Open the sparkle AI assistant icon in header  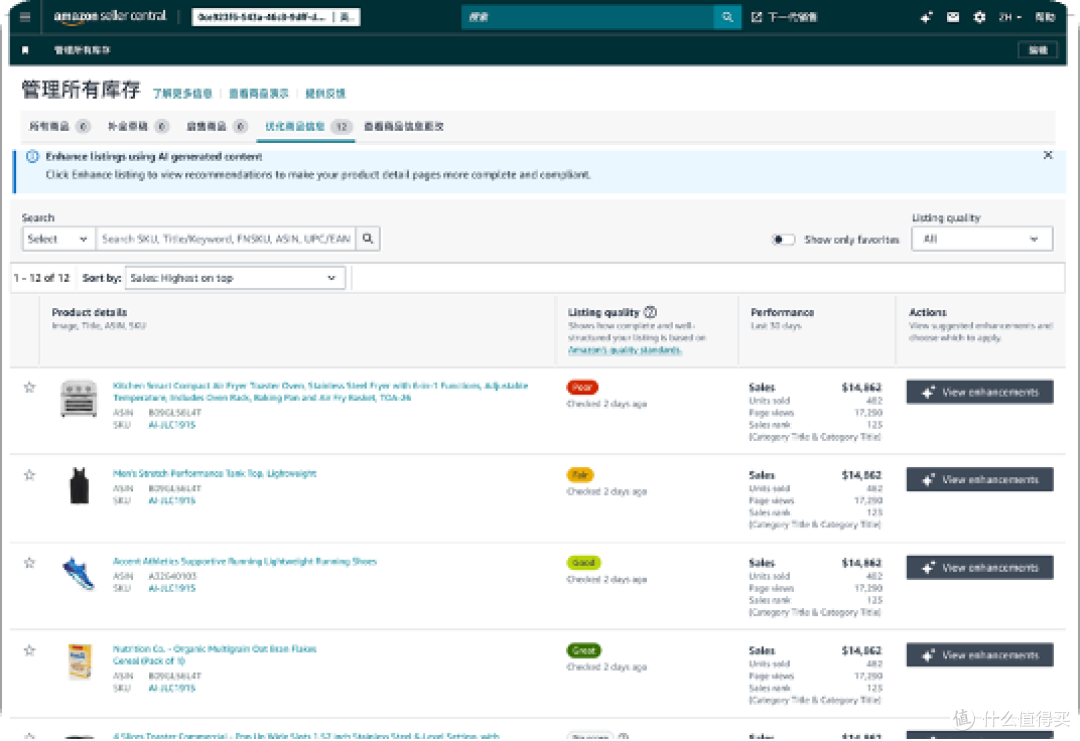926,17
